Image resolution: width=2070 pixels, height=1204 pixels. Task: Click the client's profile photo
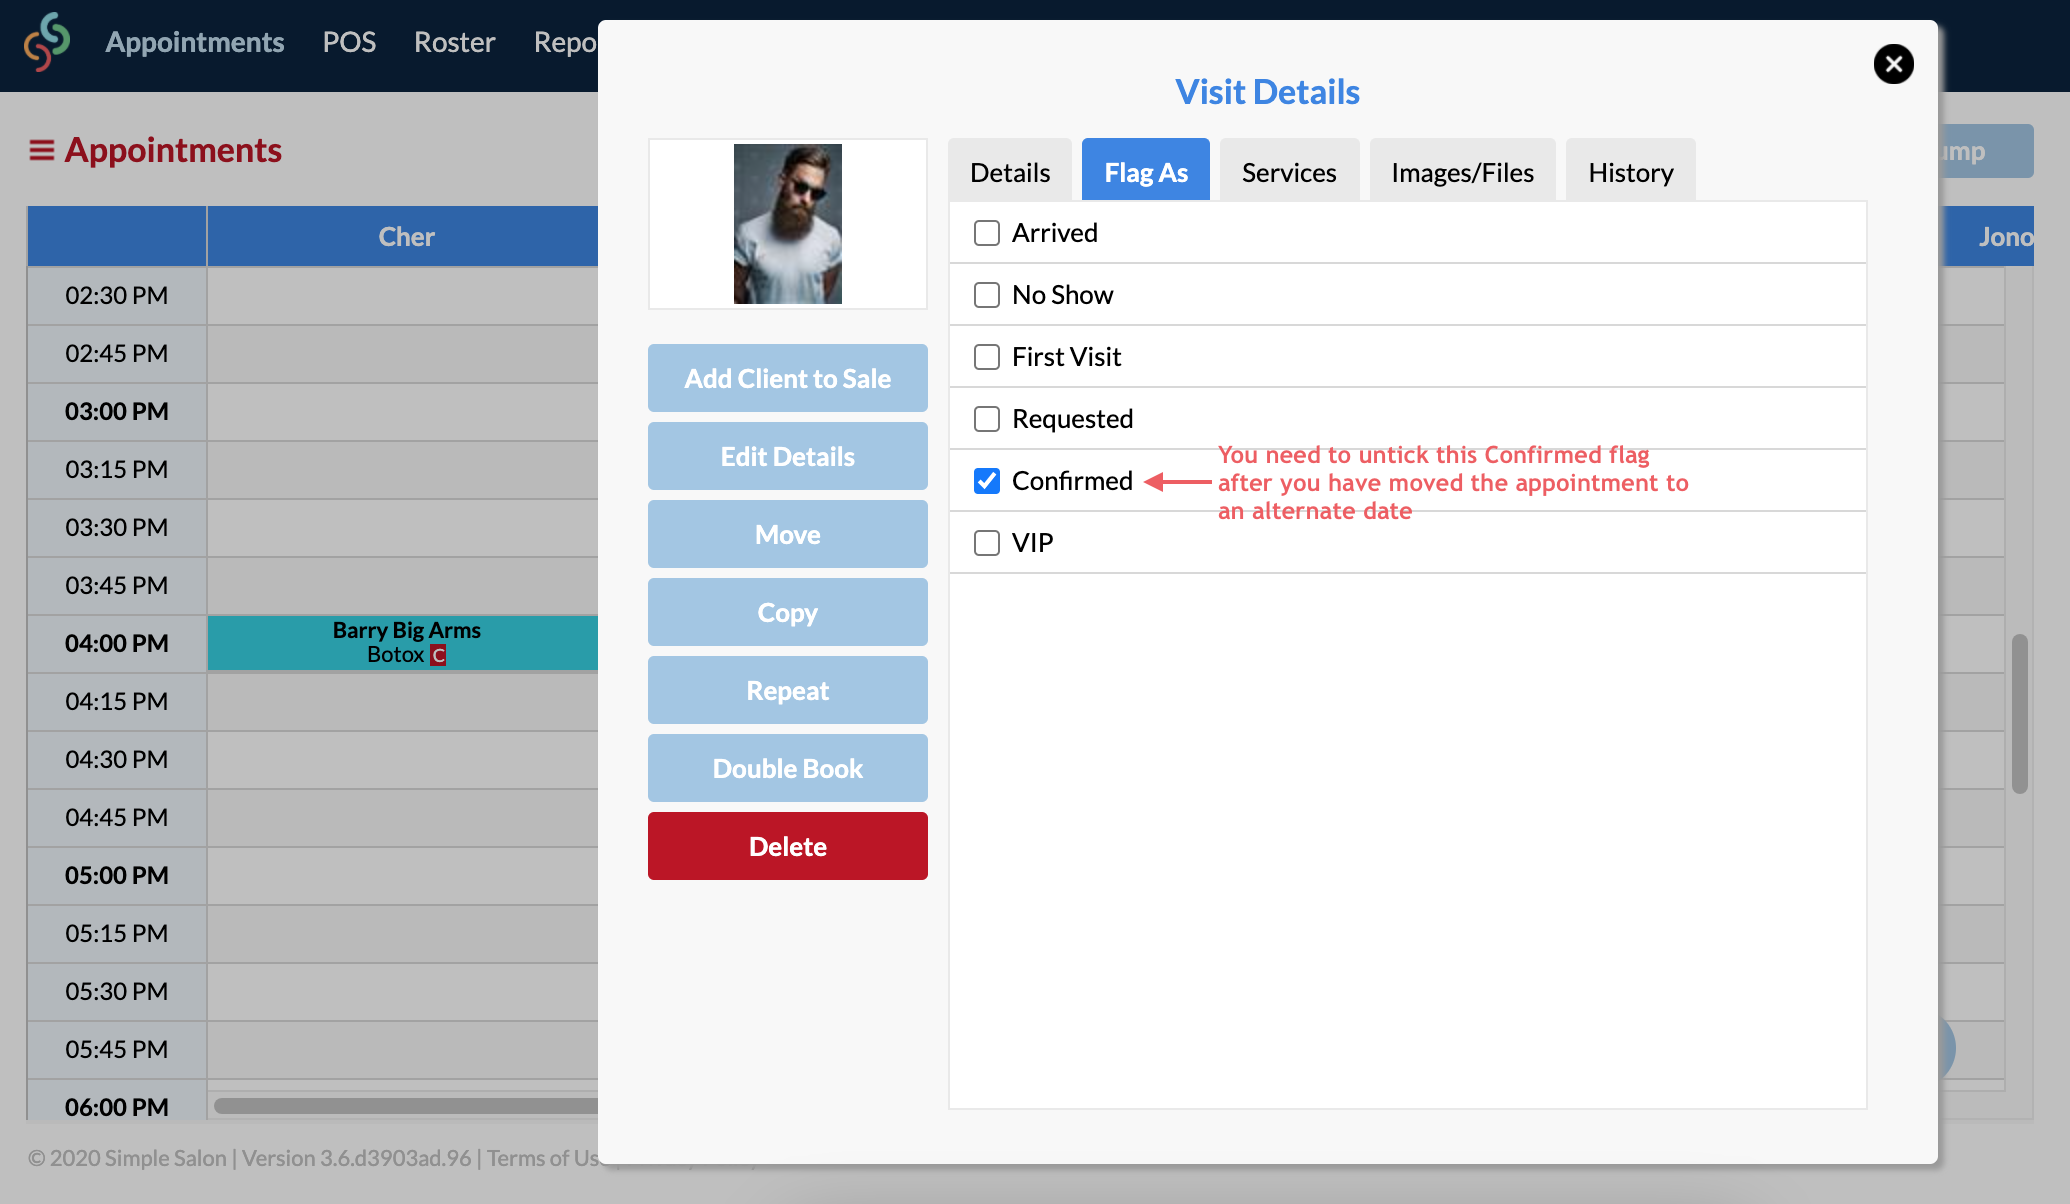tap(787, 224)
